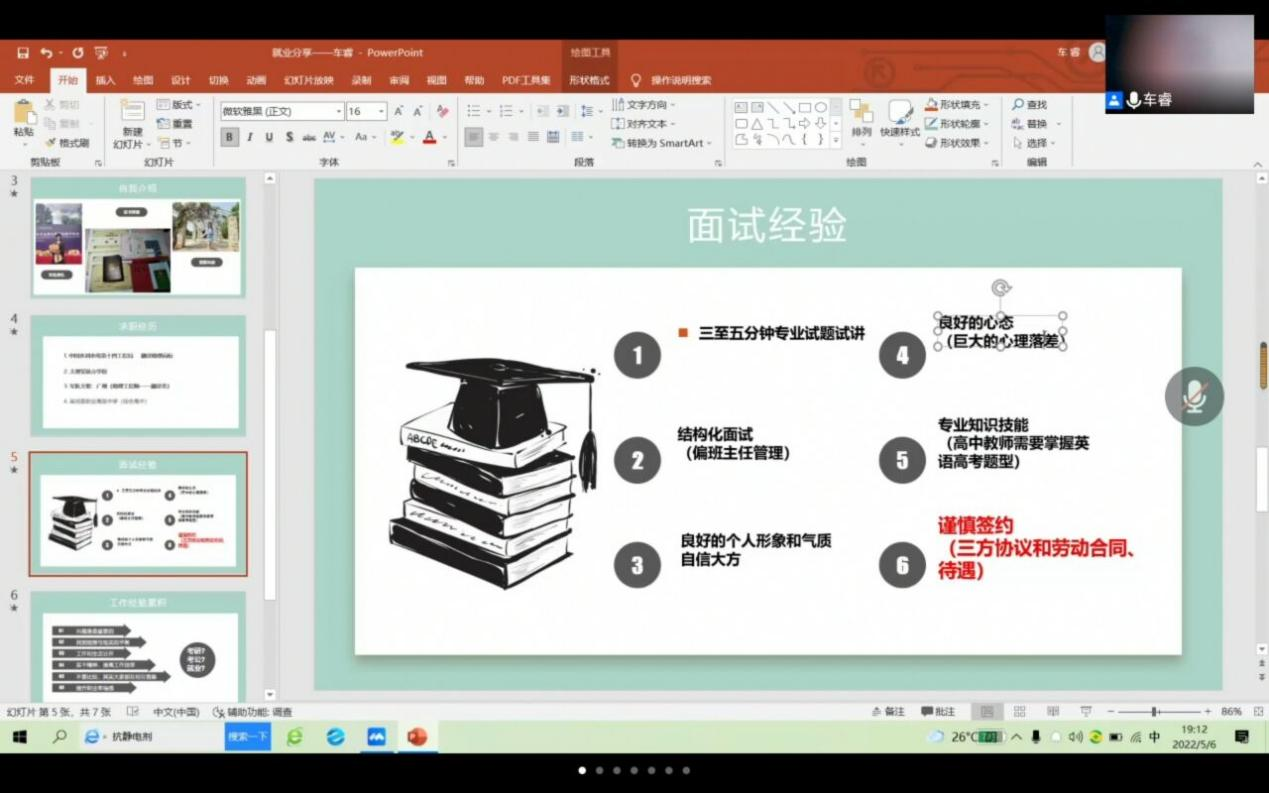Click the zoom slider in status bar
This screenshot has height=793, width=1269.
(1155, 711)
